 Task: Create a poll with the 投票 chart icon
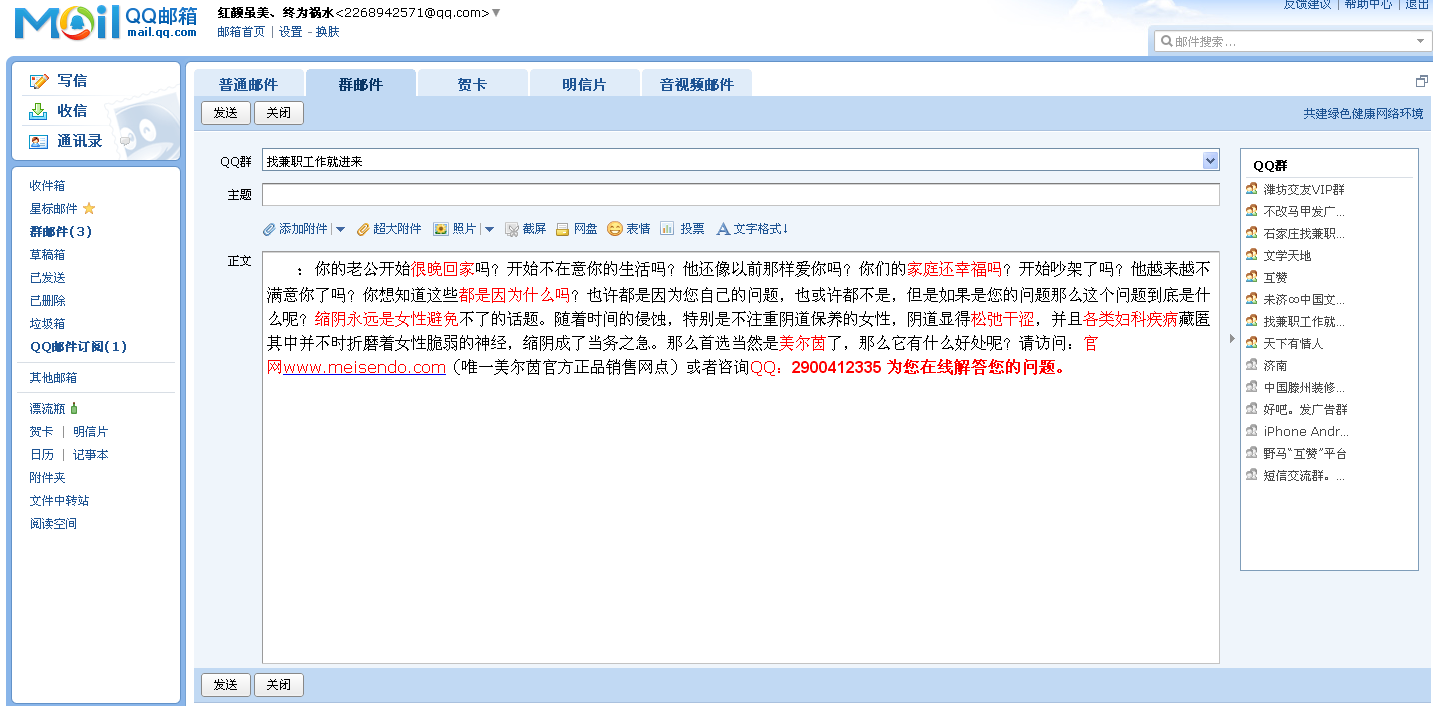click(x=665, y=228)
